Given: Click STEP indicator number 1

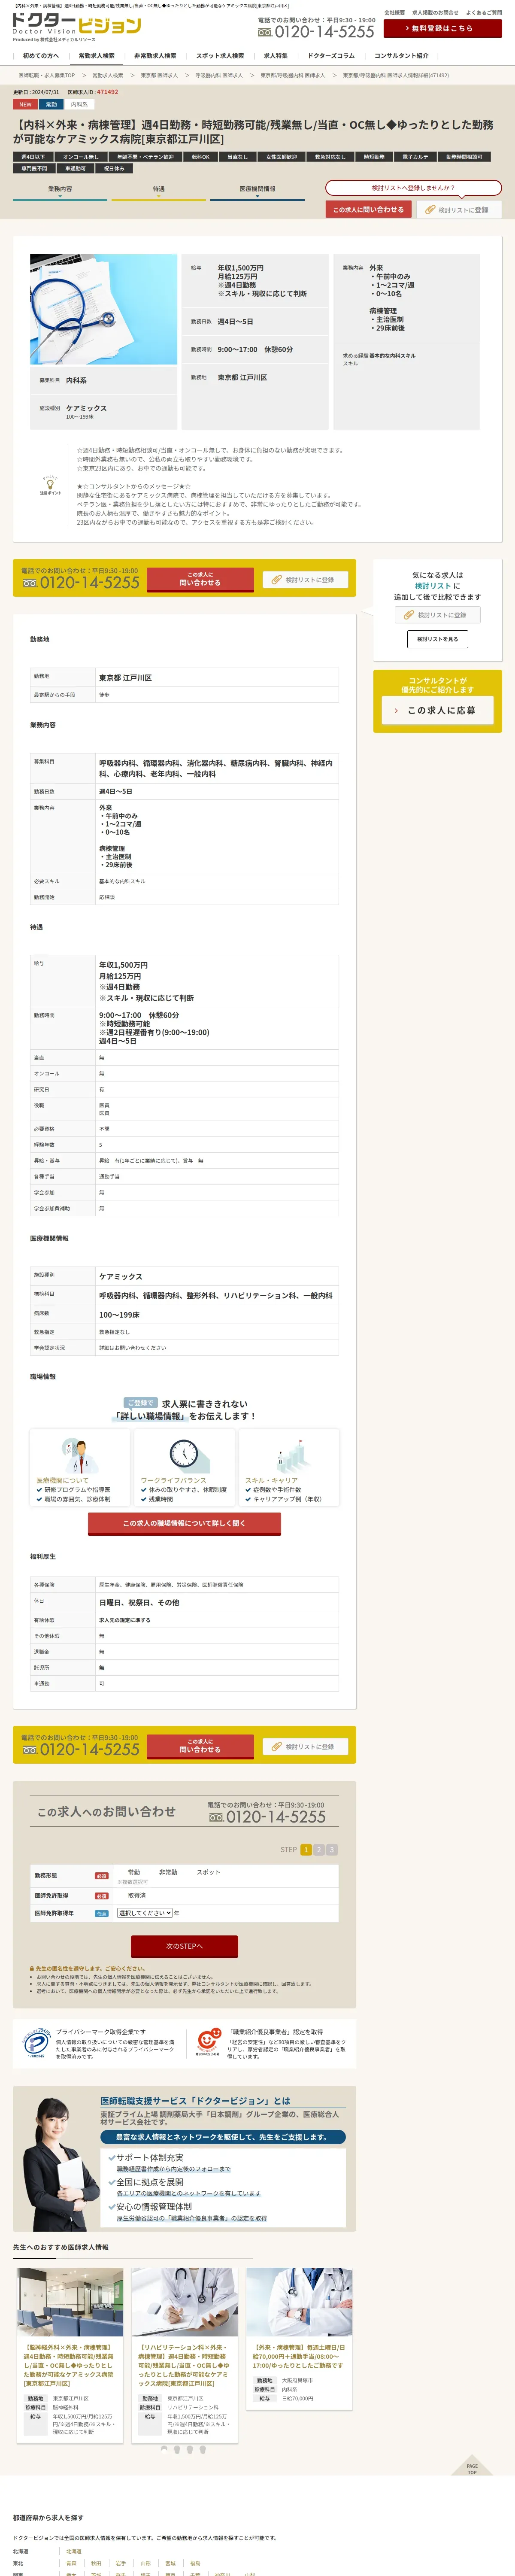Looking at the screenshot, I should [306, 1849].
